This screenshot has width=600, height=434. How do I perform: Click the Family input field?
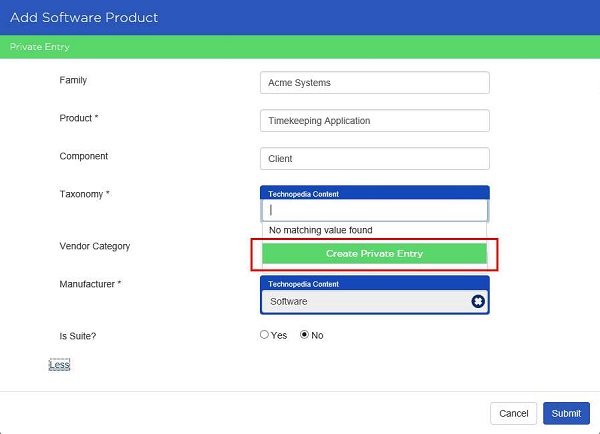[x=375, y=83]
